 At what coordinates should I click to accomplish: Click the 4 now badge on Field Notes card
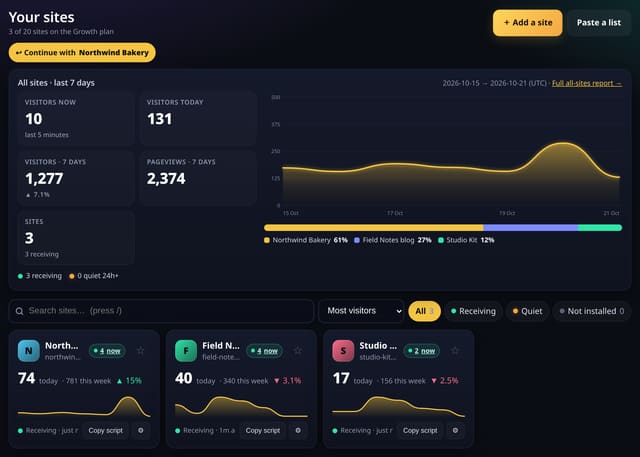(x=264, y=351)
